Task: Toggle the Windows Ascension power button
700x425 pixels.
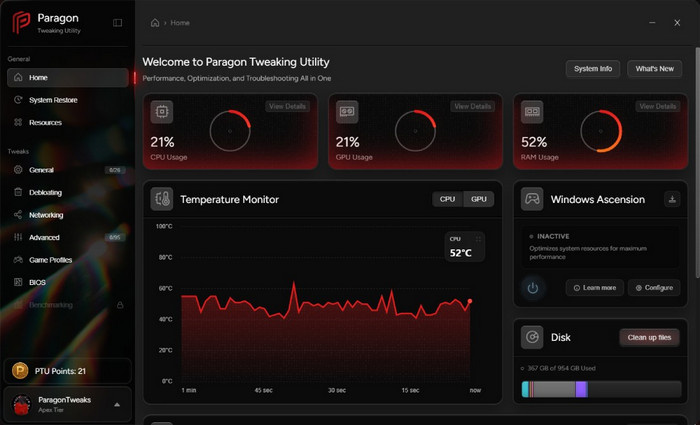Action: coord(533,288)
